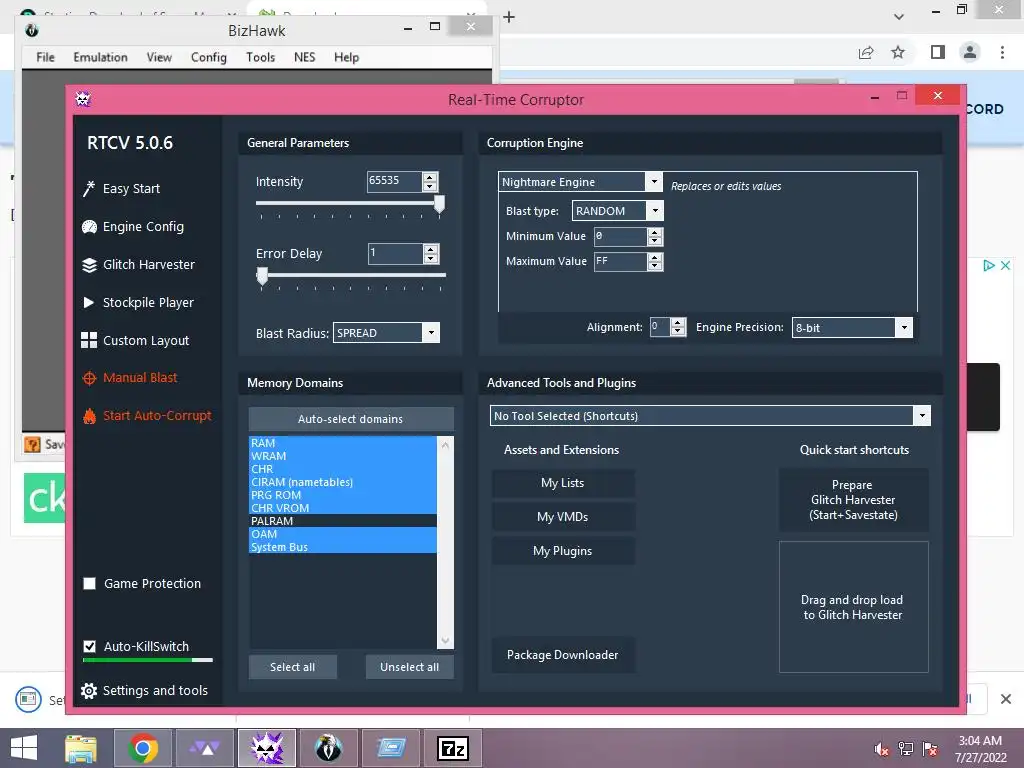This screenshot has height=768, width=1024.
Task: Open Engine Precision 8-bit dropdown
Action: pos(904,327)
